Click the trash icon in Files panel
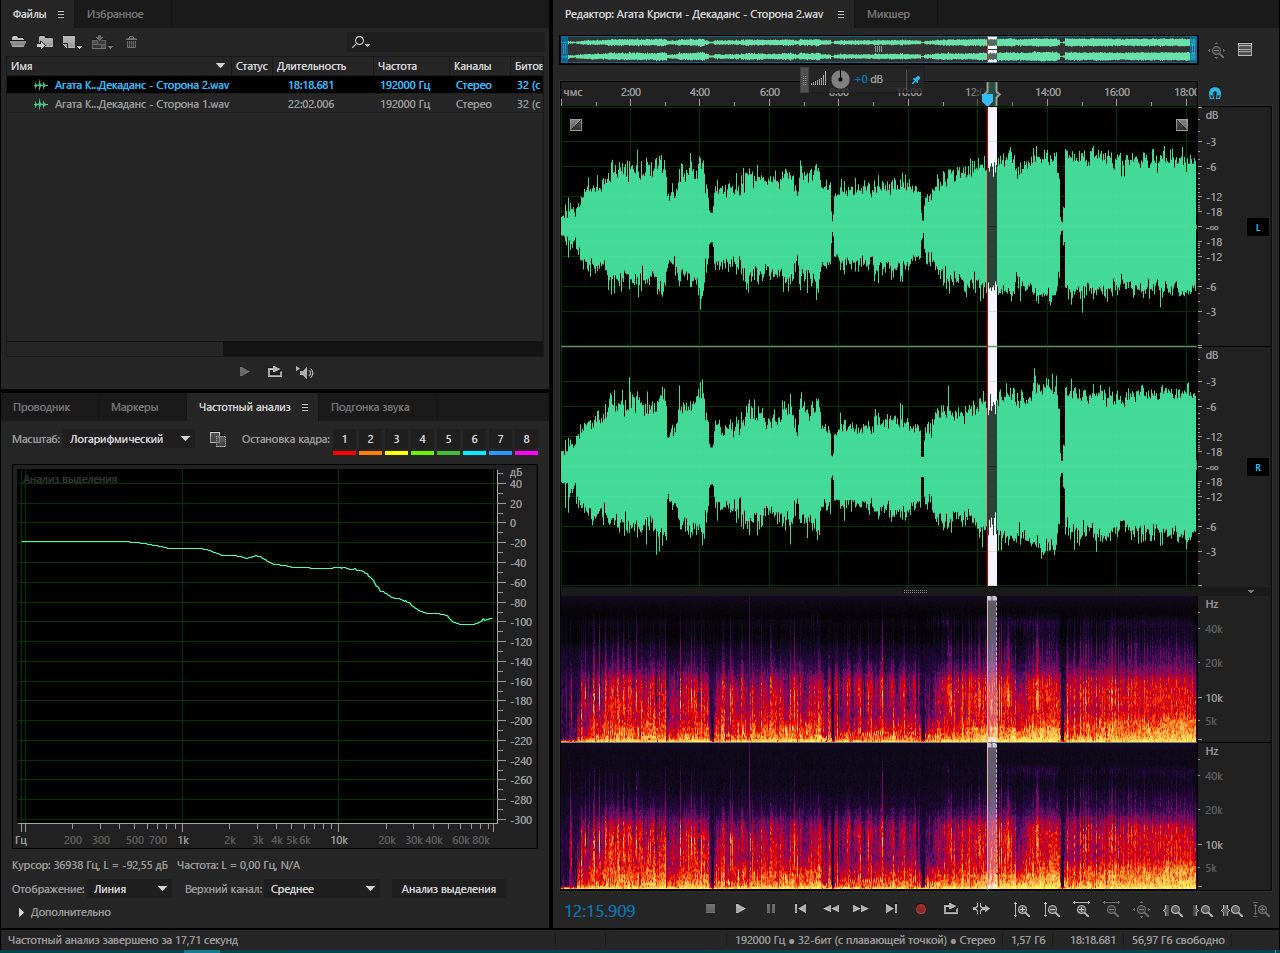This screenshot has width=1280, height=953. [x=131, y=42]
